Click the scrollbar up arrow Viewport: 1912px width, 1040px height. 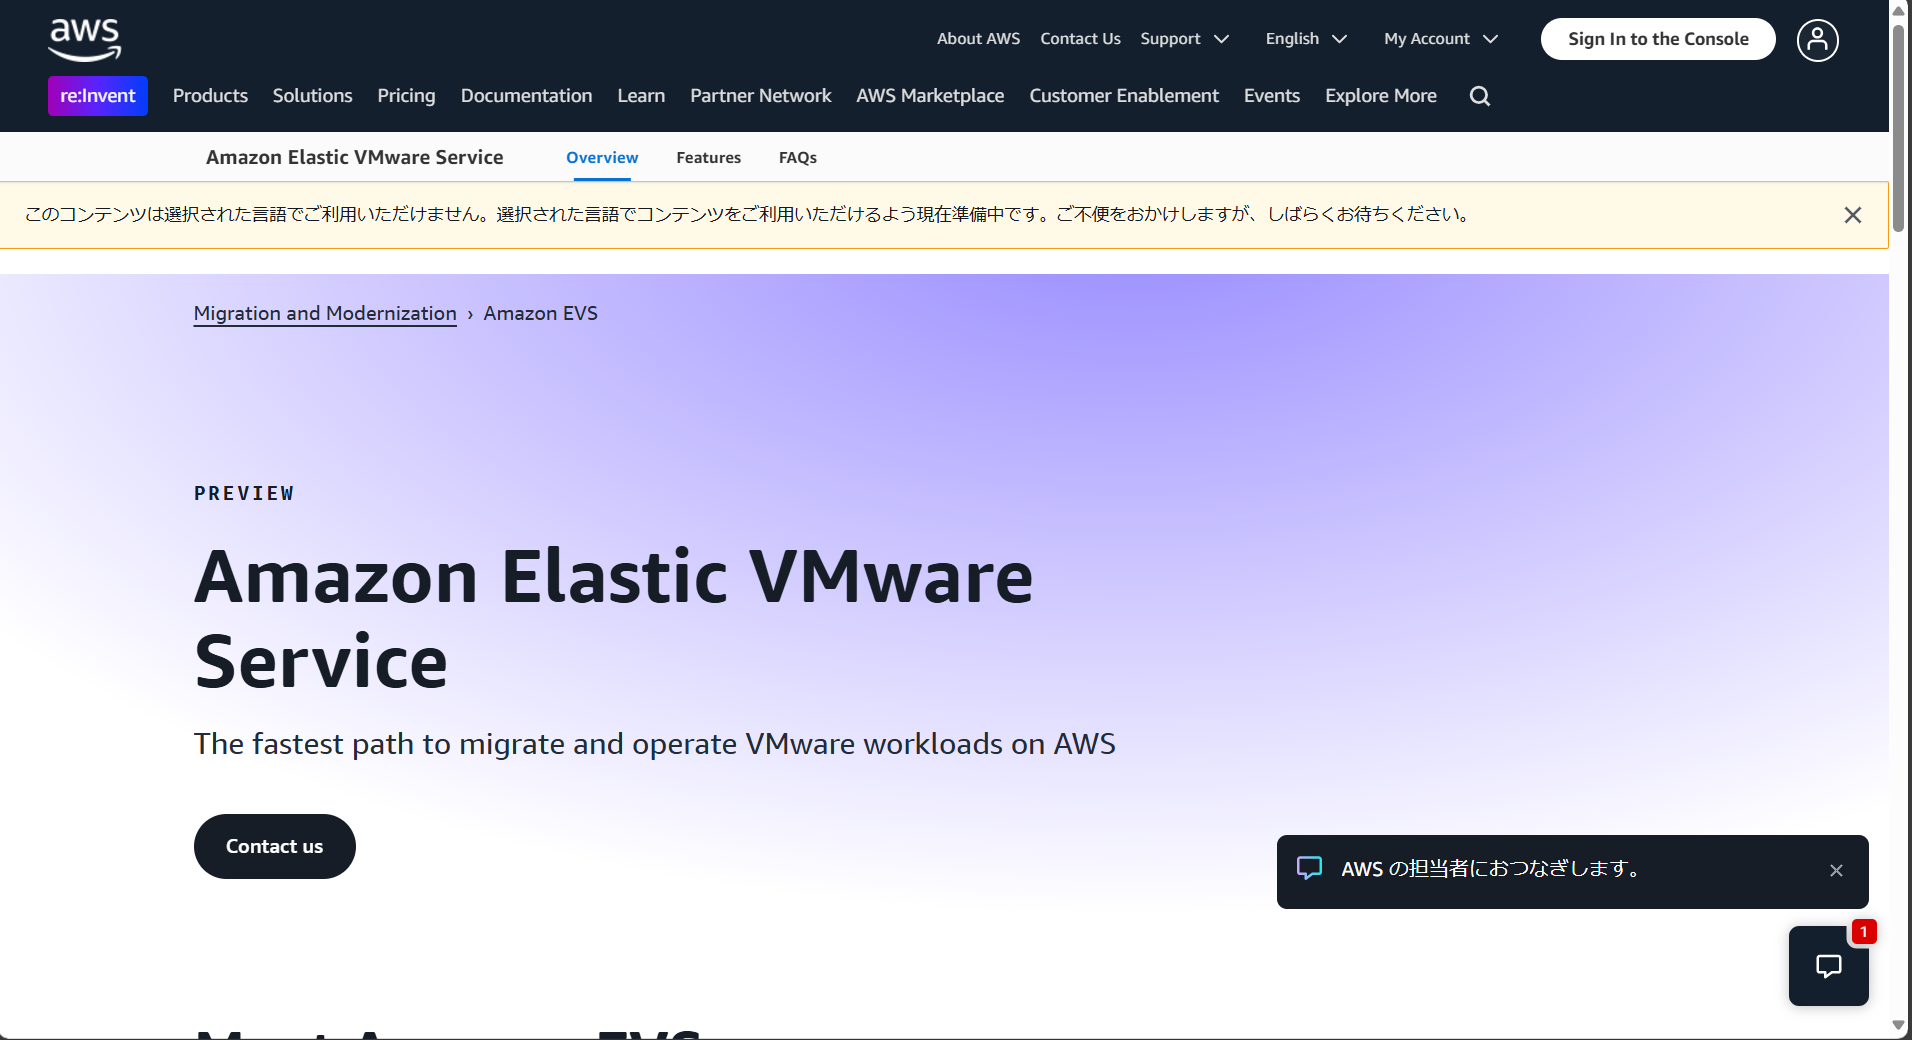point(1899,10)
